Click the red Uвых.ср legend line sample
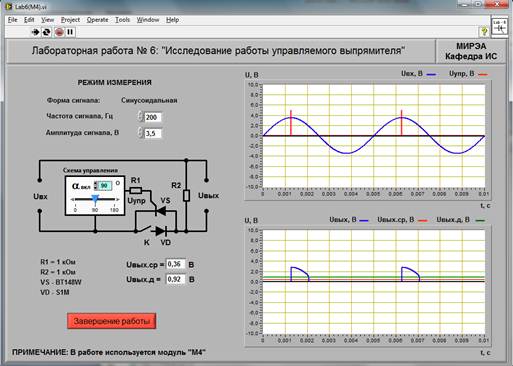 point(423,220)
